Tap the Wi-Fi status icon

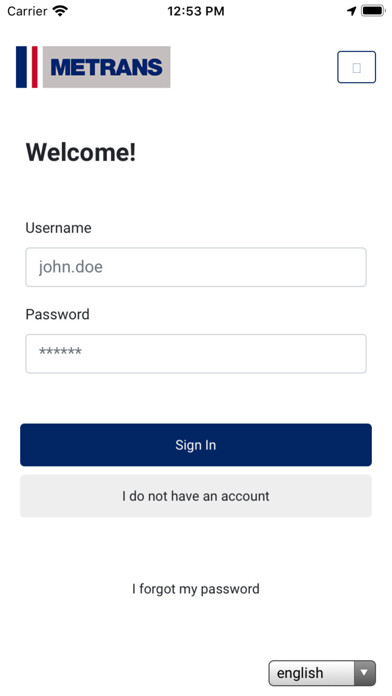(x=60, y=11)
